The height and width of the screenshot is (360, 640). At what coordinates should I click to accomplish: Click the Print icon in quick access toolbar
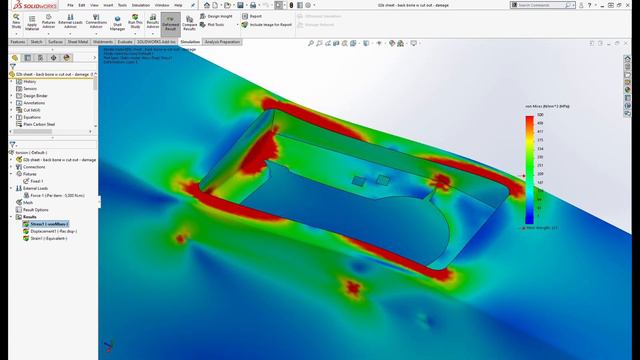coord(253,5)
